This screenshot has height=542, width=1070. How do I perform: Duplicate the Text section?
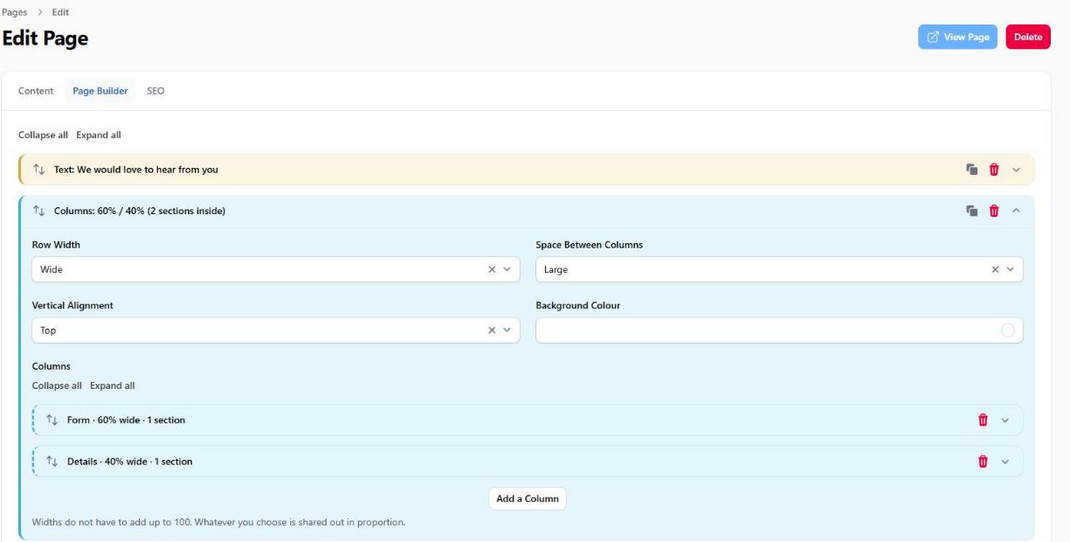click(972, 169)
